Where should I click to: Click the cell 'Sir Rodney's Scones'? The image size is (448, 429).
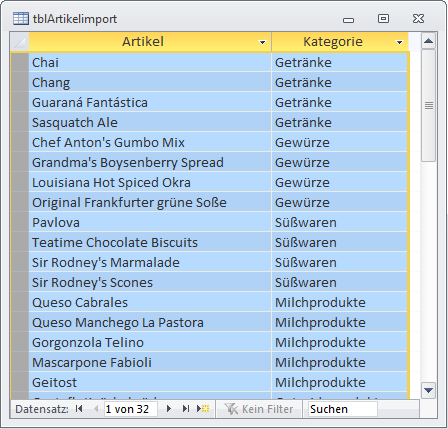(150, 282)
